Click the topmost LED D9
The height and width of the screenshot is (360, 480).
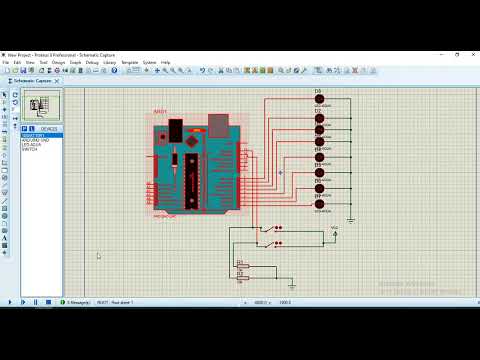click(319, 99)
